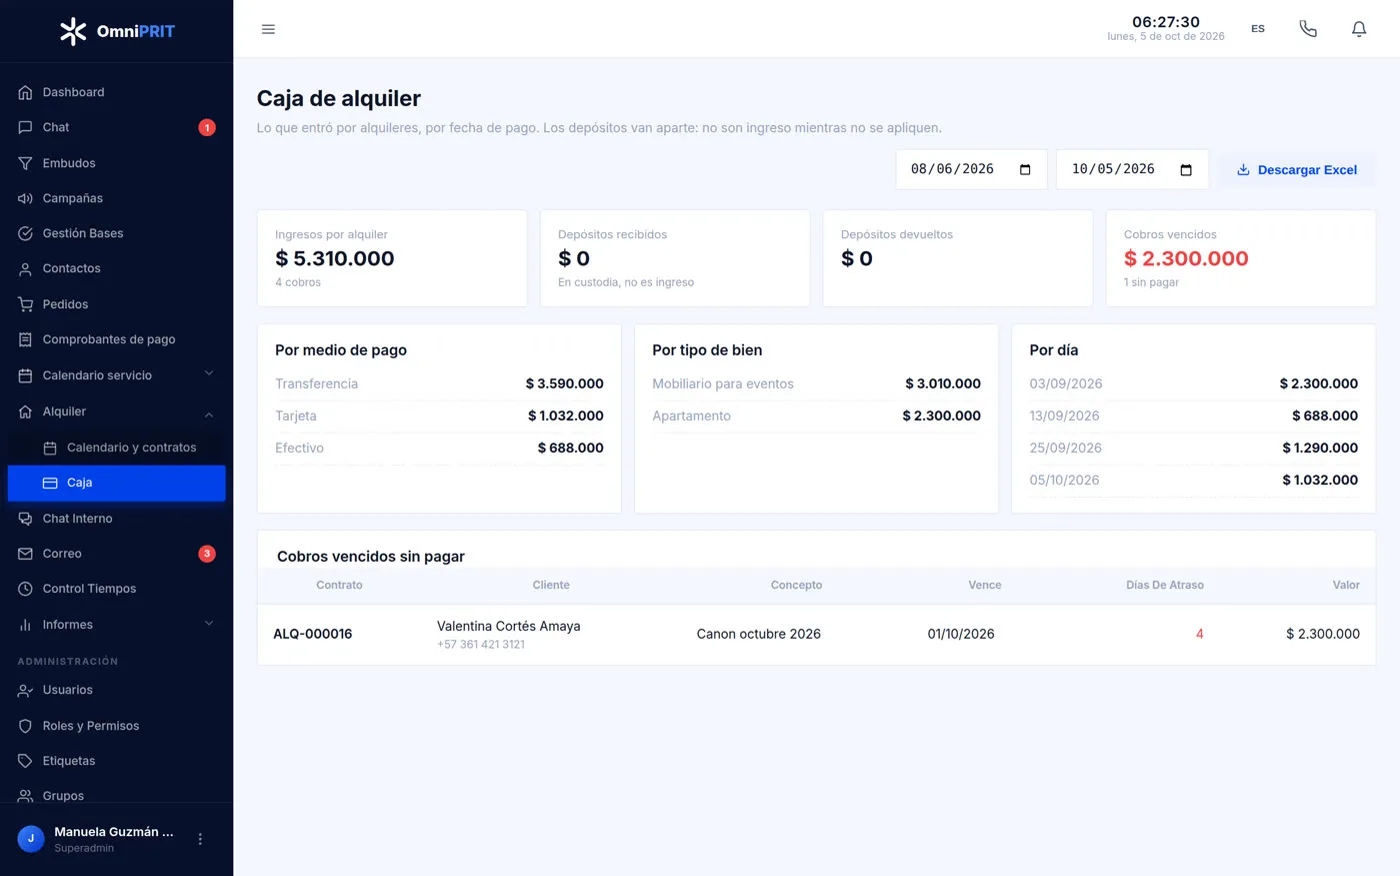Open contract ALQ-000016 row
Viewport: 1400px width, 876px height.
[816, 634]
